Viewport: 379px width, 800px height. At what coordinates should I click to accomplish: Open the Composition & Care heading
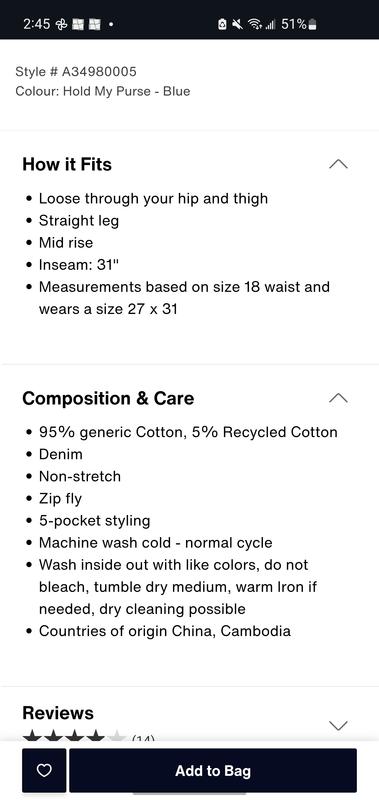point(108,398)
